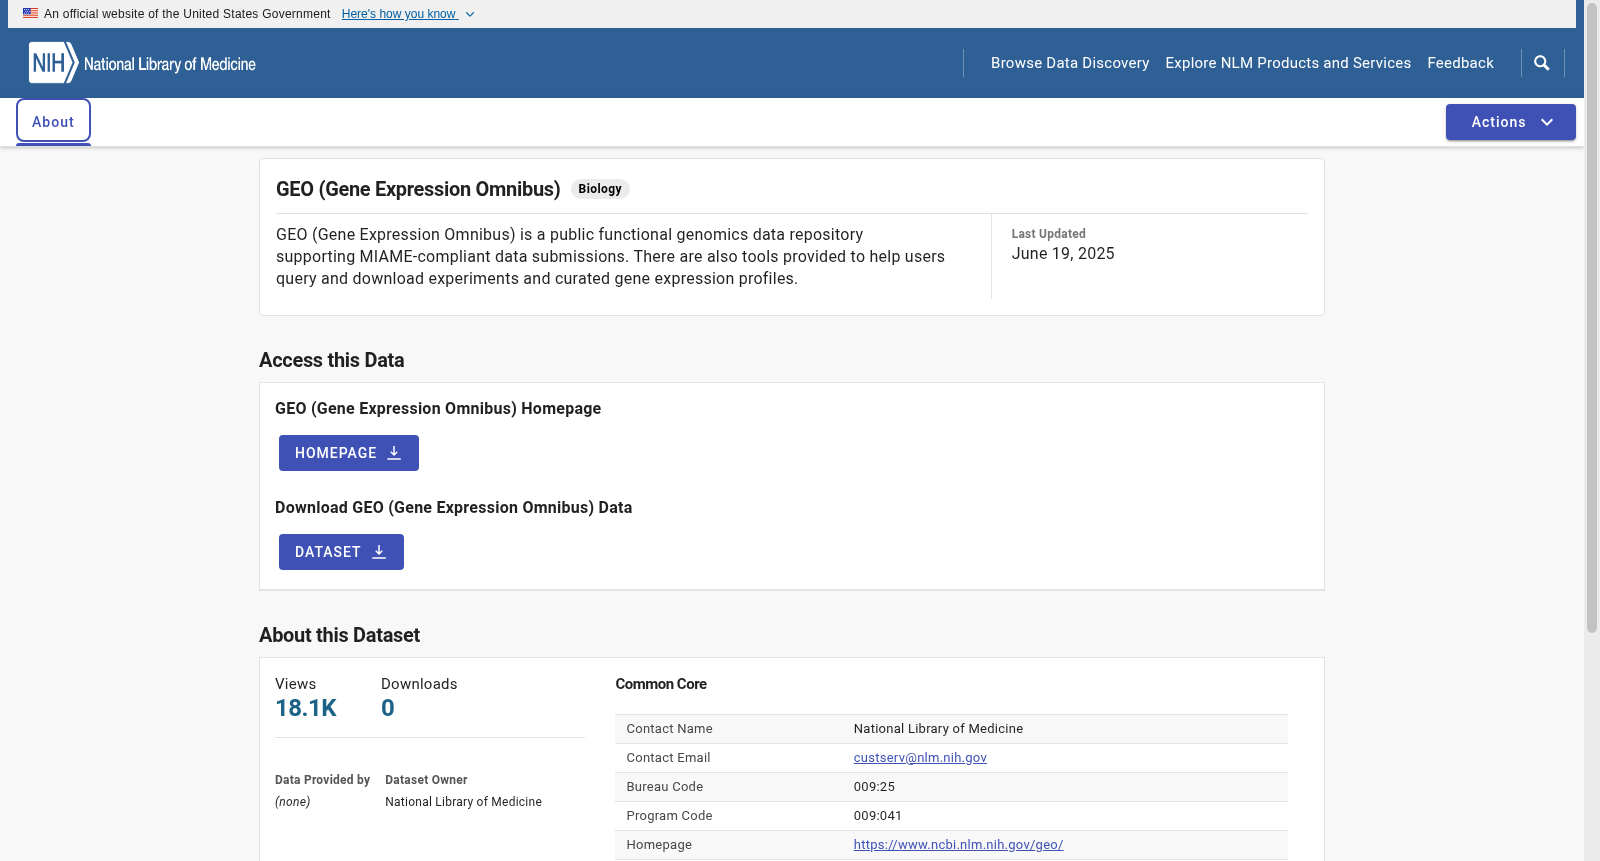The image size is (1600, 861).
Task: Click the 'About this Dataset' heading
Action: click(x=339, y=635)
